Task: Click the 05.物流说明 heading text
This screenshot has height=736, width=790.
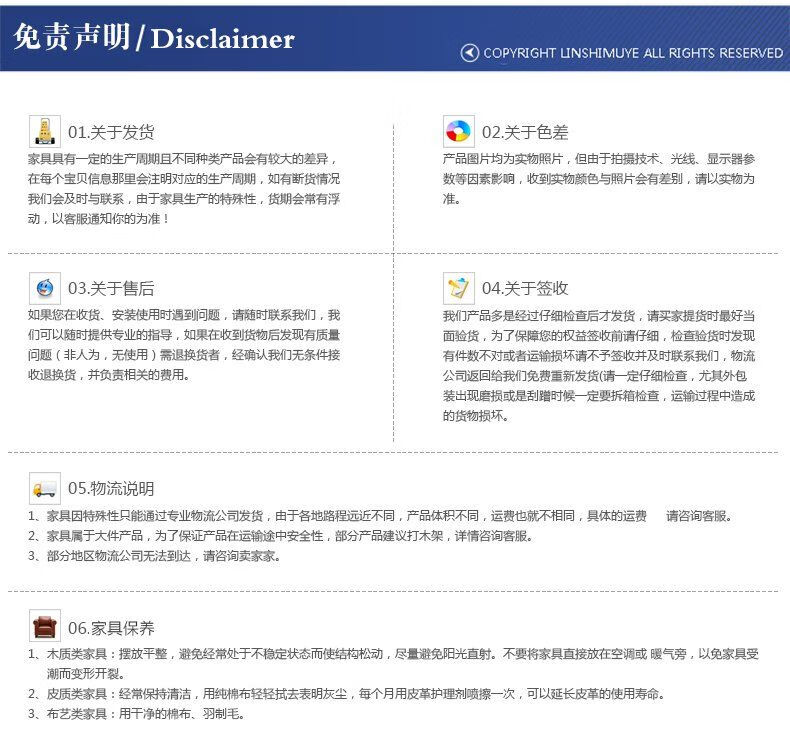Action: [x=111, y=489]
